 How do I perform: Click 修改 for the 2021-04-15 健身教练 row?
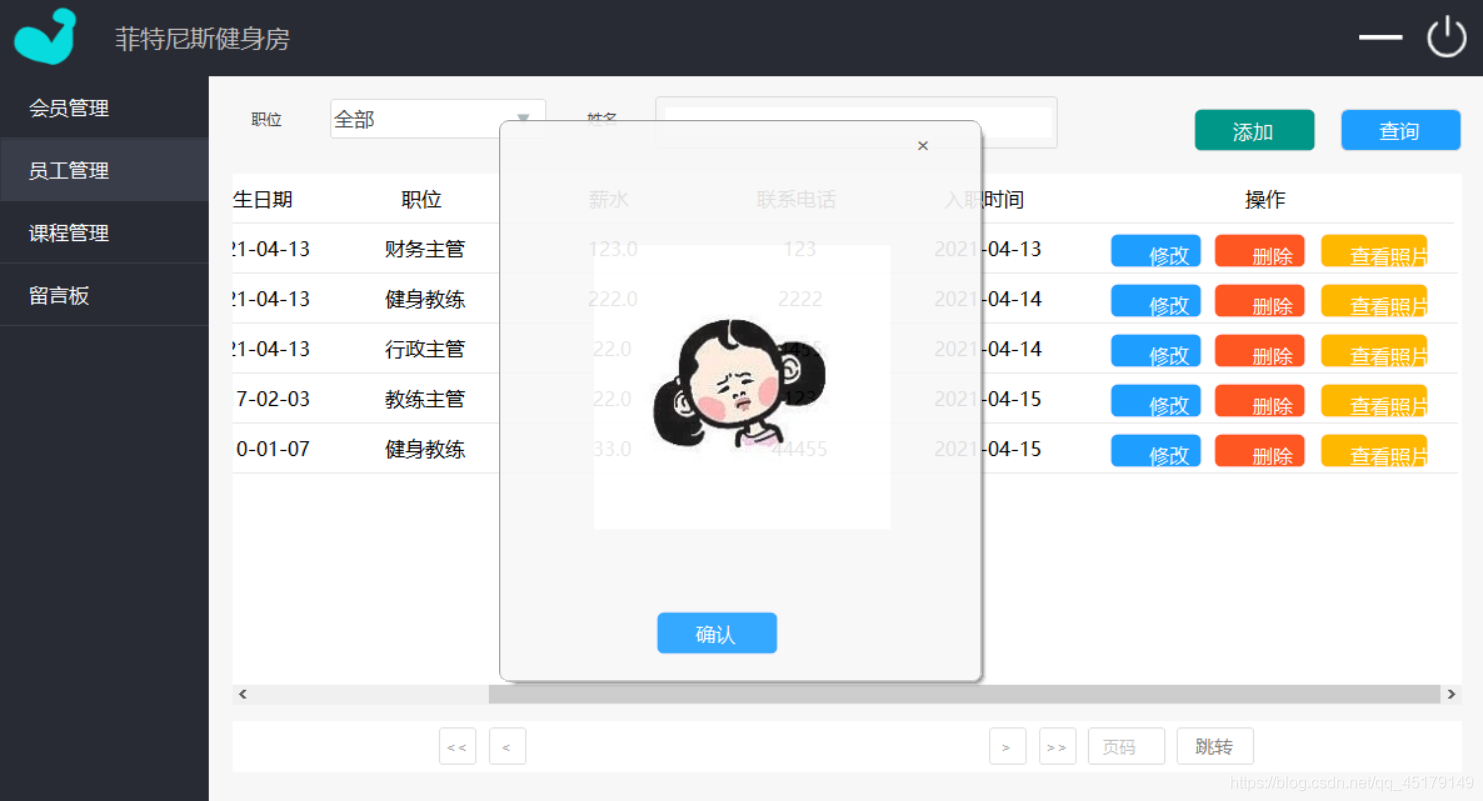[1156, 451]
